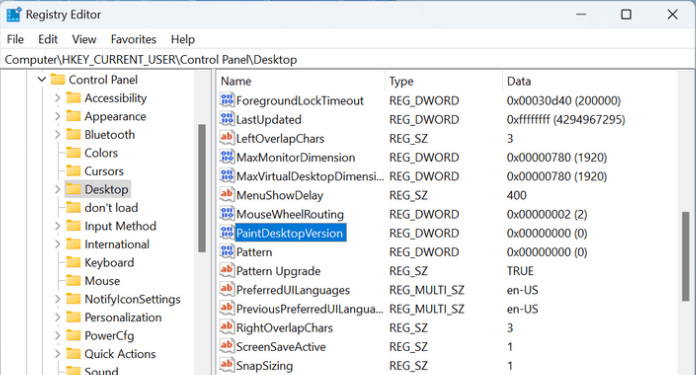
Task: Click the PaintDesktopVersion DWORD icon
Action: click(x=227, y=233)
